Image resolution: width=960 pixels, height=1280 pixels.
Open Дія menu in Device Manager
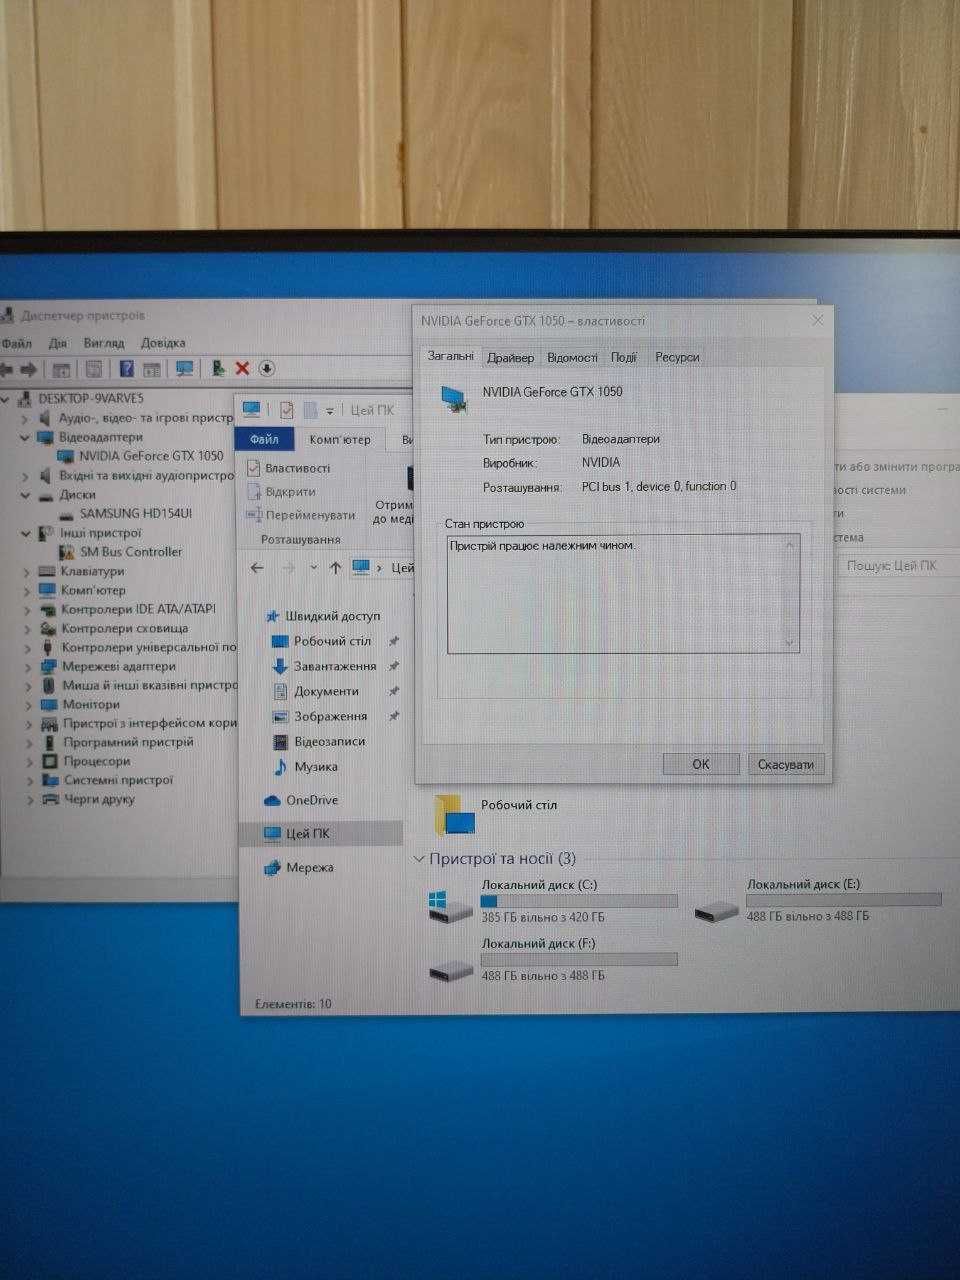58,343
